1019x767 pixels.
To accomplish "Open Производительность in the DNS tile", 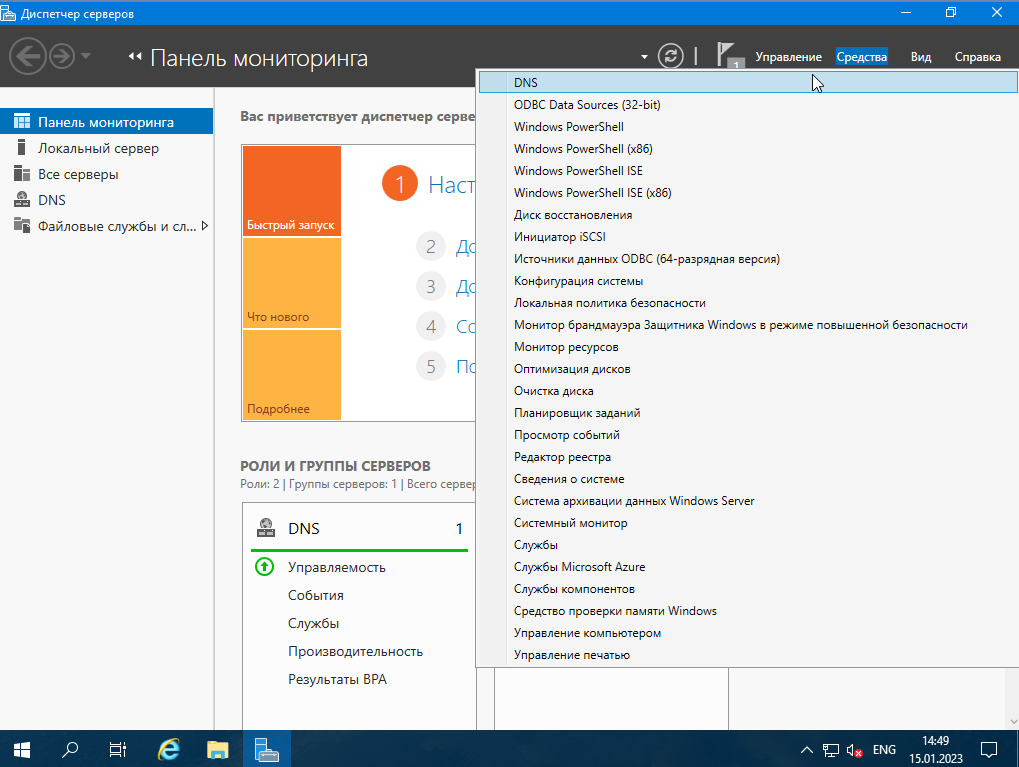I will pyautogui.click(x=355, y=651).
